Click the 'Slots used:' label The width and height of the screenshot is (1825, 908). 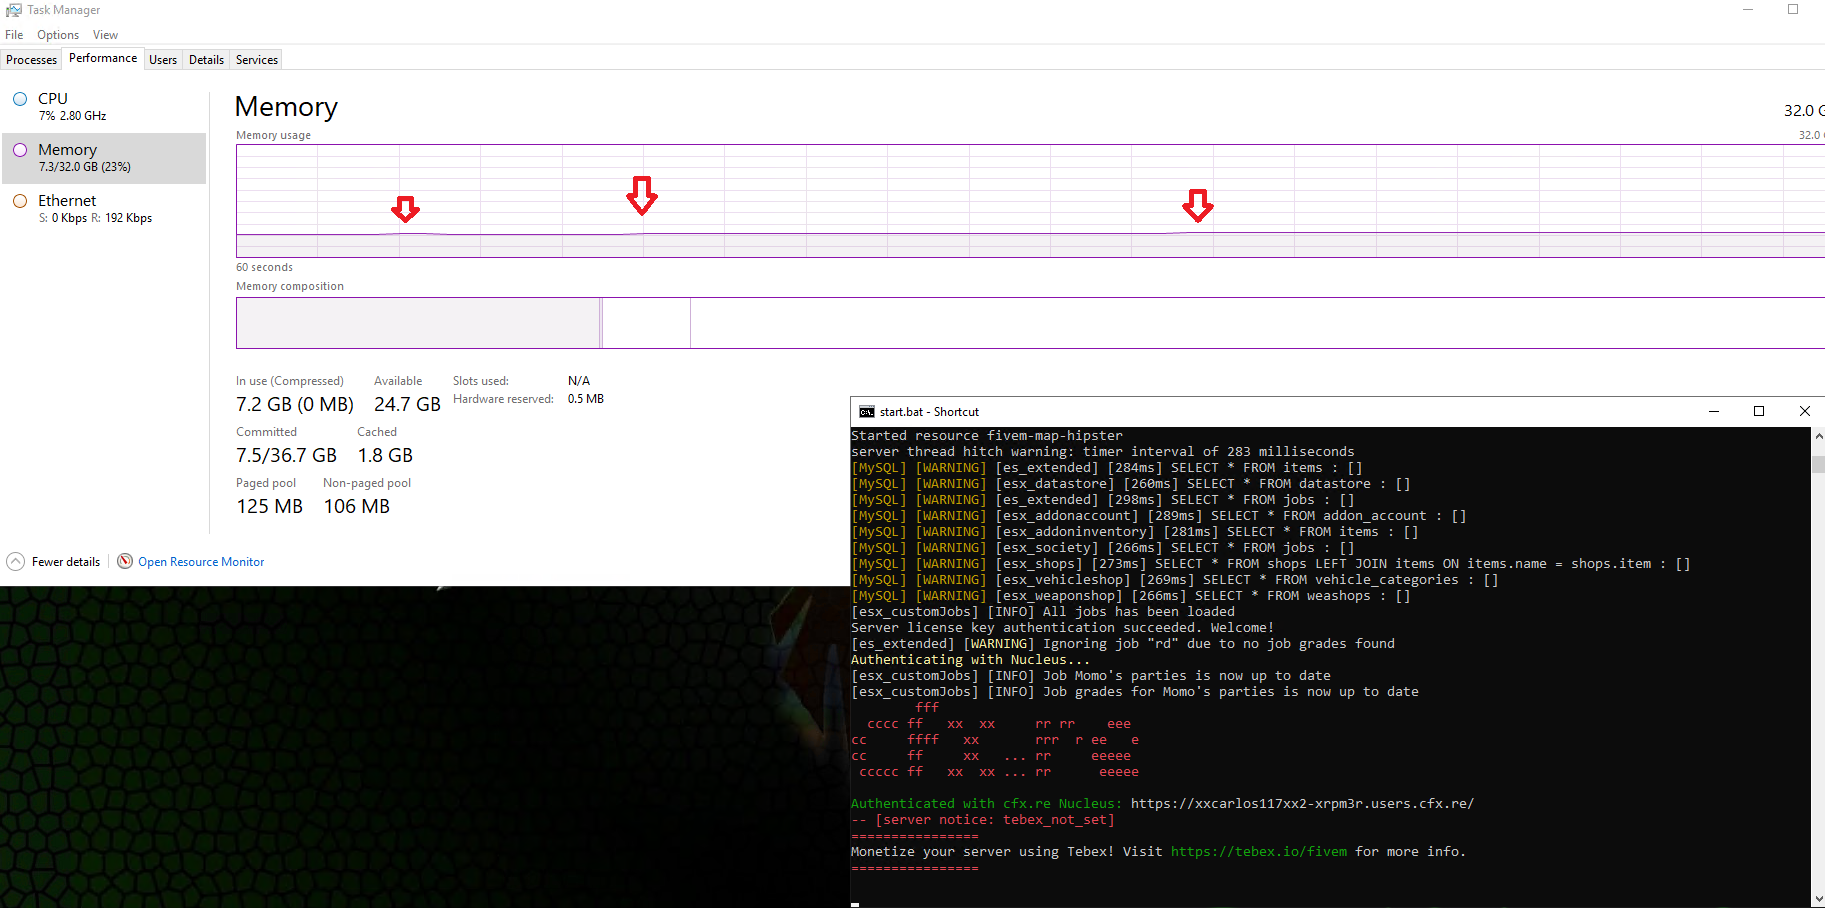[480, 381]
